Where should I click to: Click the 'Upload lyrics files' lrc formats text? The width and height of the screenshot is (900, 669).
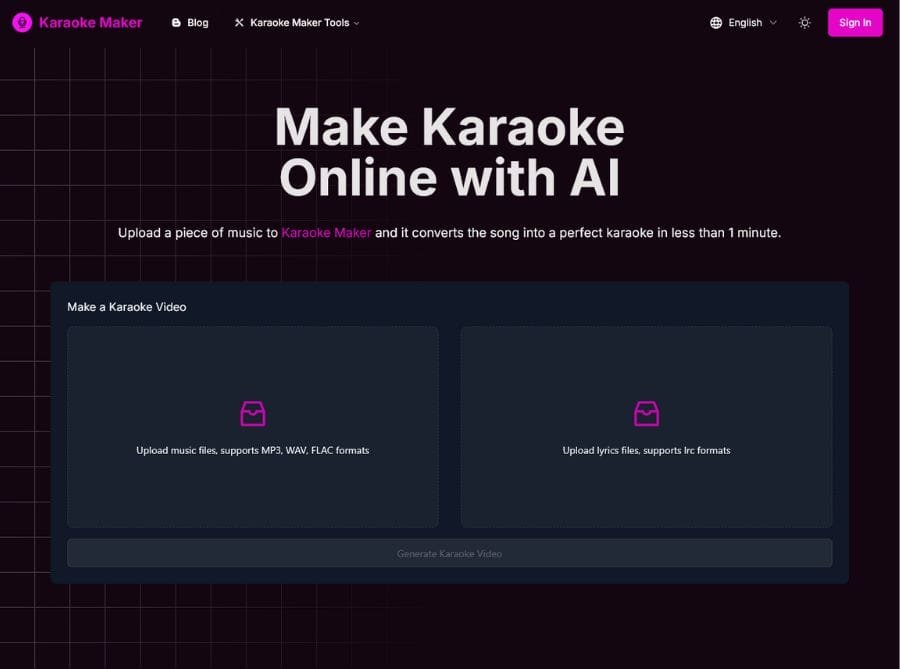646,451
